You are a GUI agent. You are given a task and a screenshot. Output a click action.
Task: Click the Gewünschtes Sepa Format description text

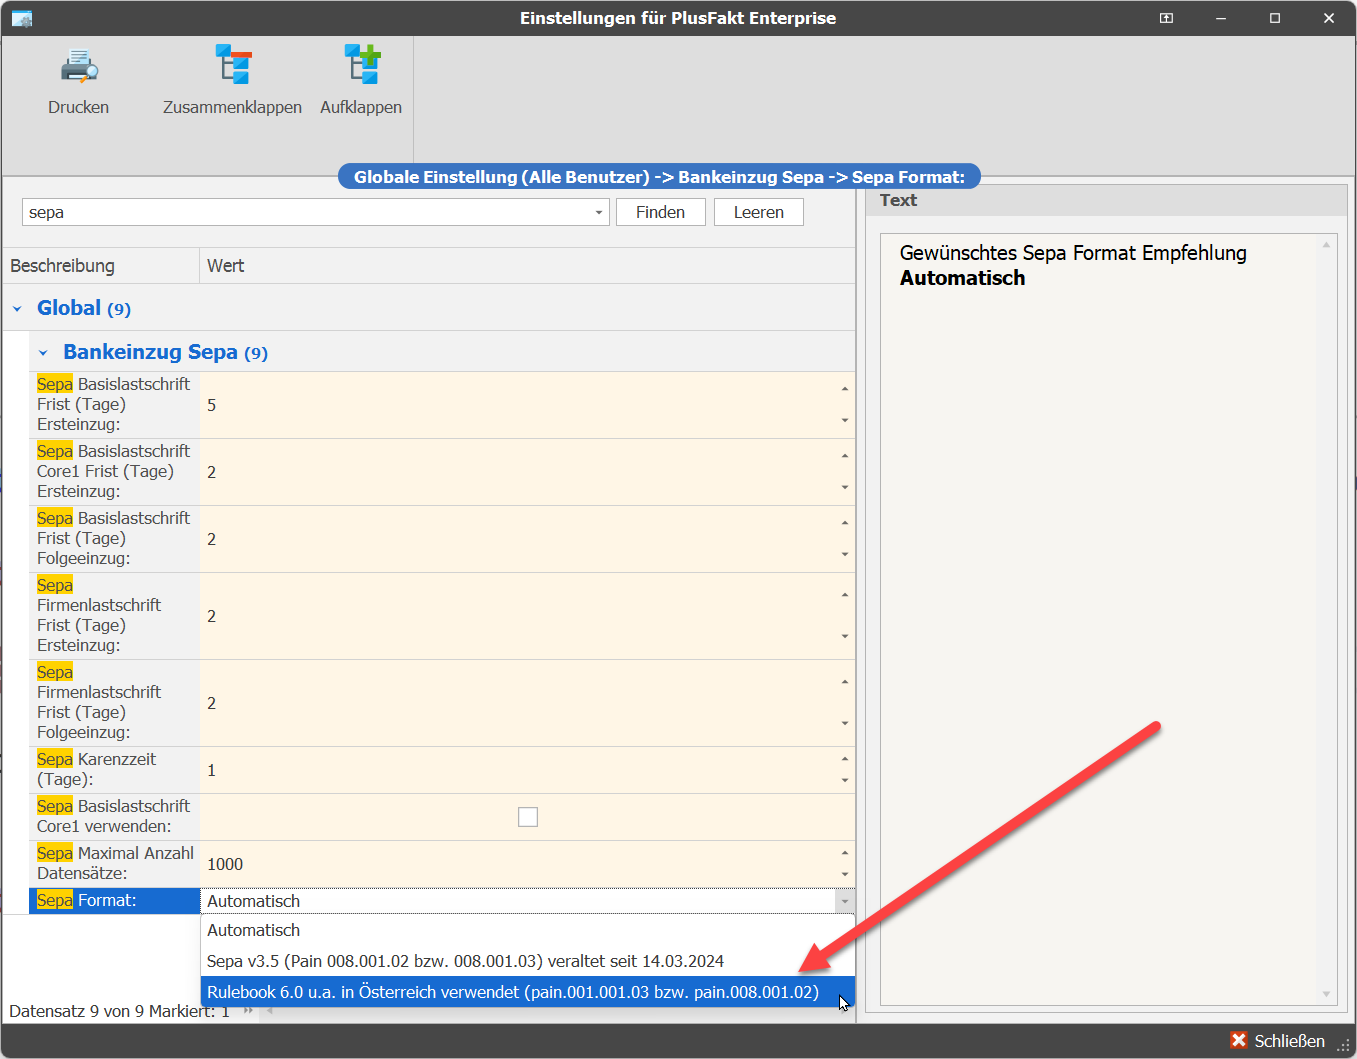coord(1073,265)
